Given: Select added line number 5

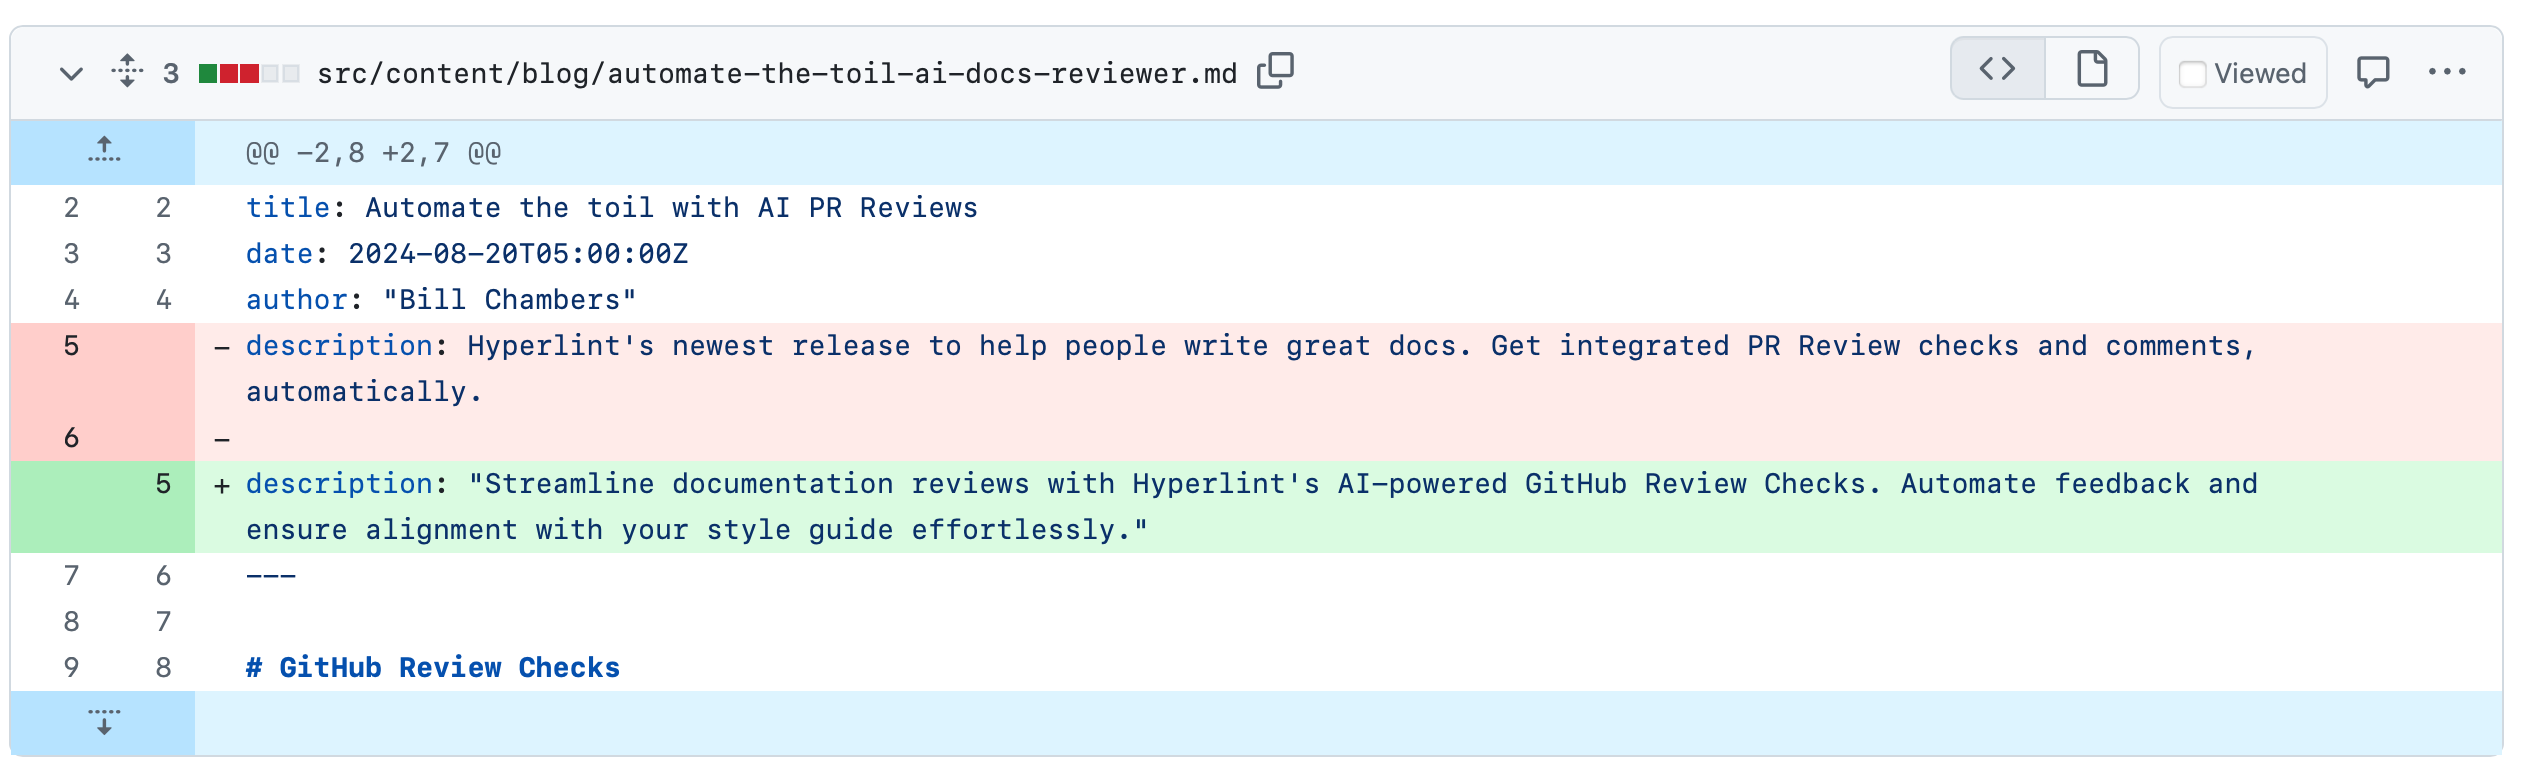Looking at the screenshot, I should pyautogui.click(x=163, y=484).
